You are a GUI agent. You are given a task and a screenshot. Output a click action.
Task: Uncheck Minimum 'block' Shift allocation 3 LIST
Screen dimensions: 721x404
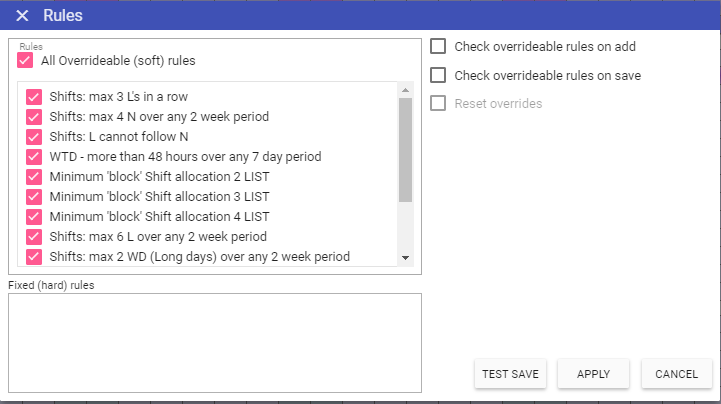tap(34, 197)
